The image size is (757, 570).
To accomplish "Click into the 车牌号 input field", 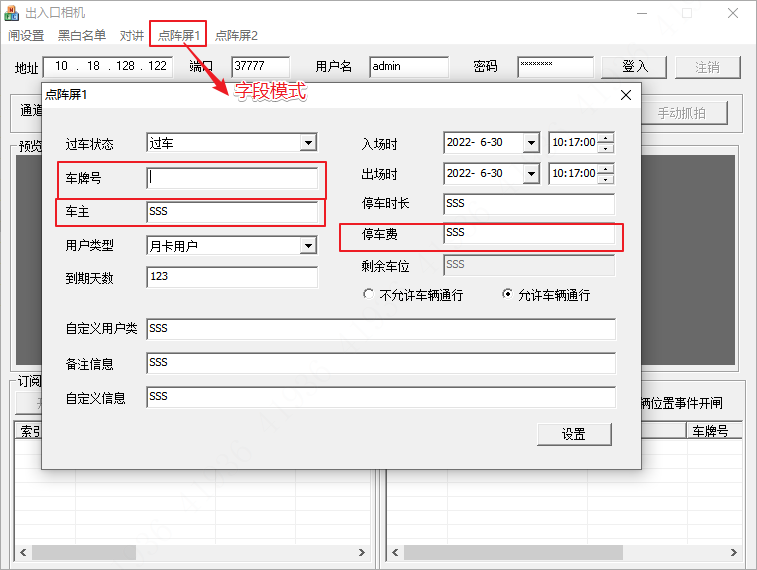I will tap(231, 178).
